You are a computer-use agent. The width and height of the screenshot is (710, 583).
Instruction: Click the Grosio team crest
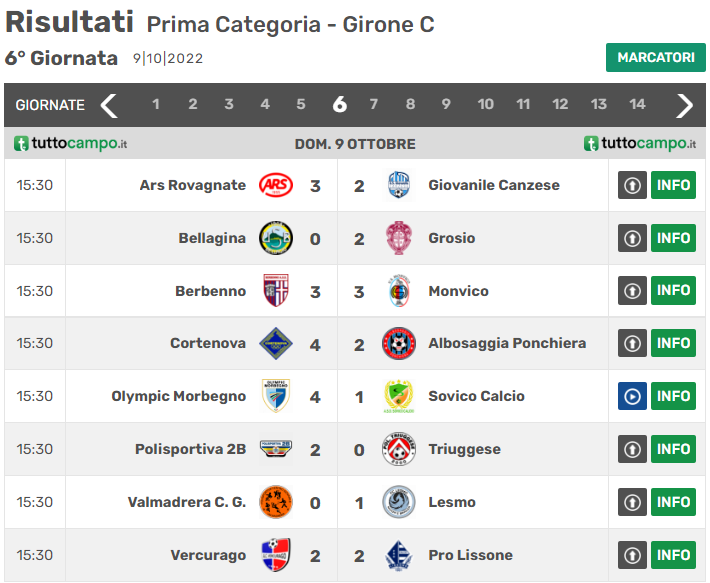(x=399, y=238)
